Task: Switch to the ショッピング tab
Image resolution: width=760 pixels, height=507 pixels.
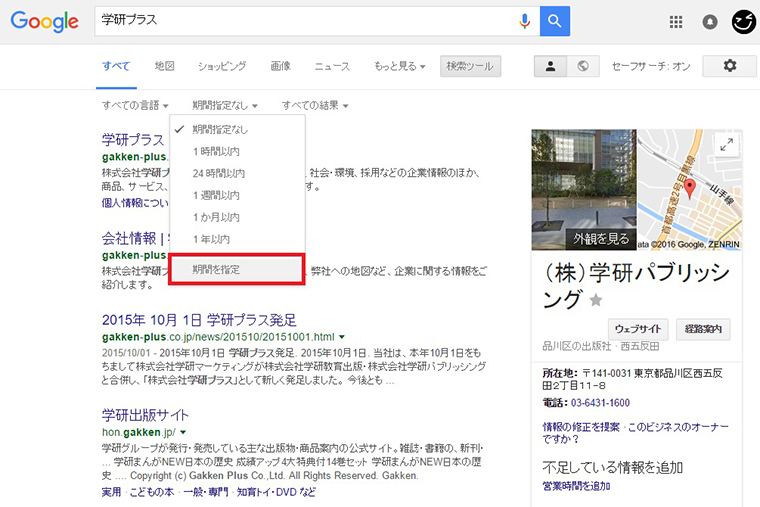Action: pyautogui.click(x=222, y=66)
